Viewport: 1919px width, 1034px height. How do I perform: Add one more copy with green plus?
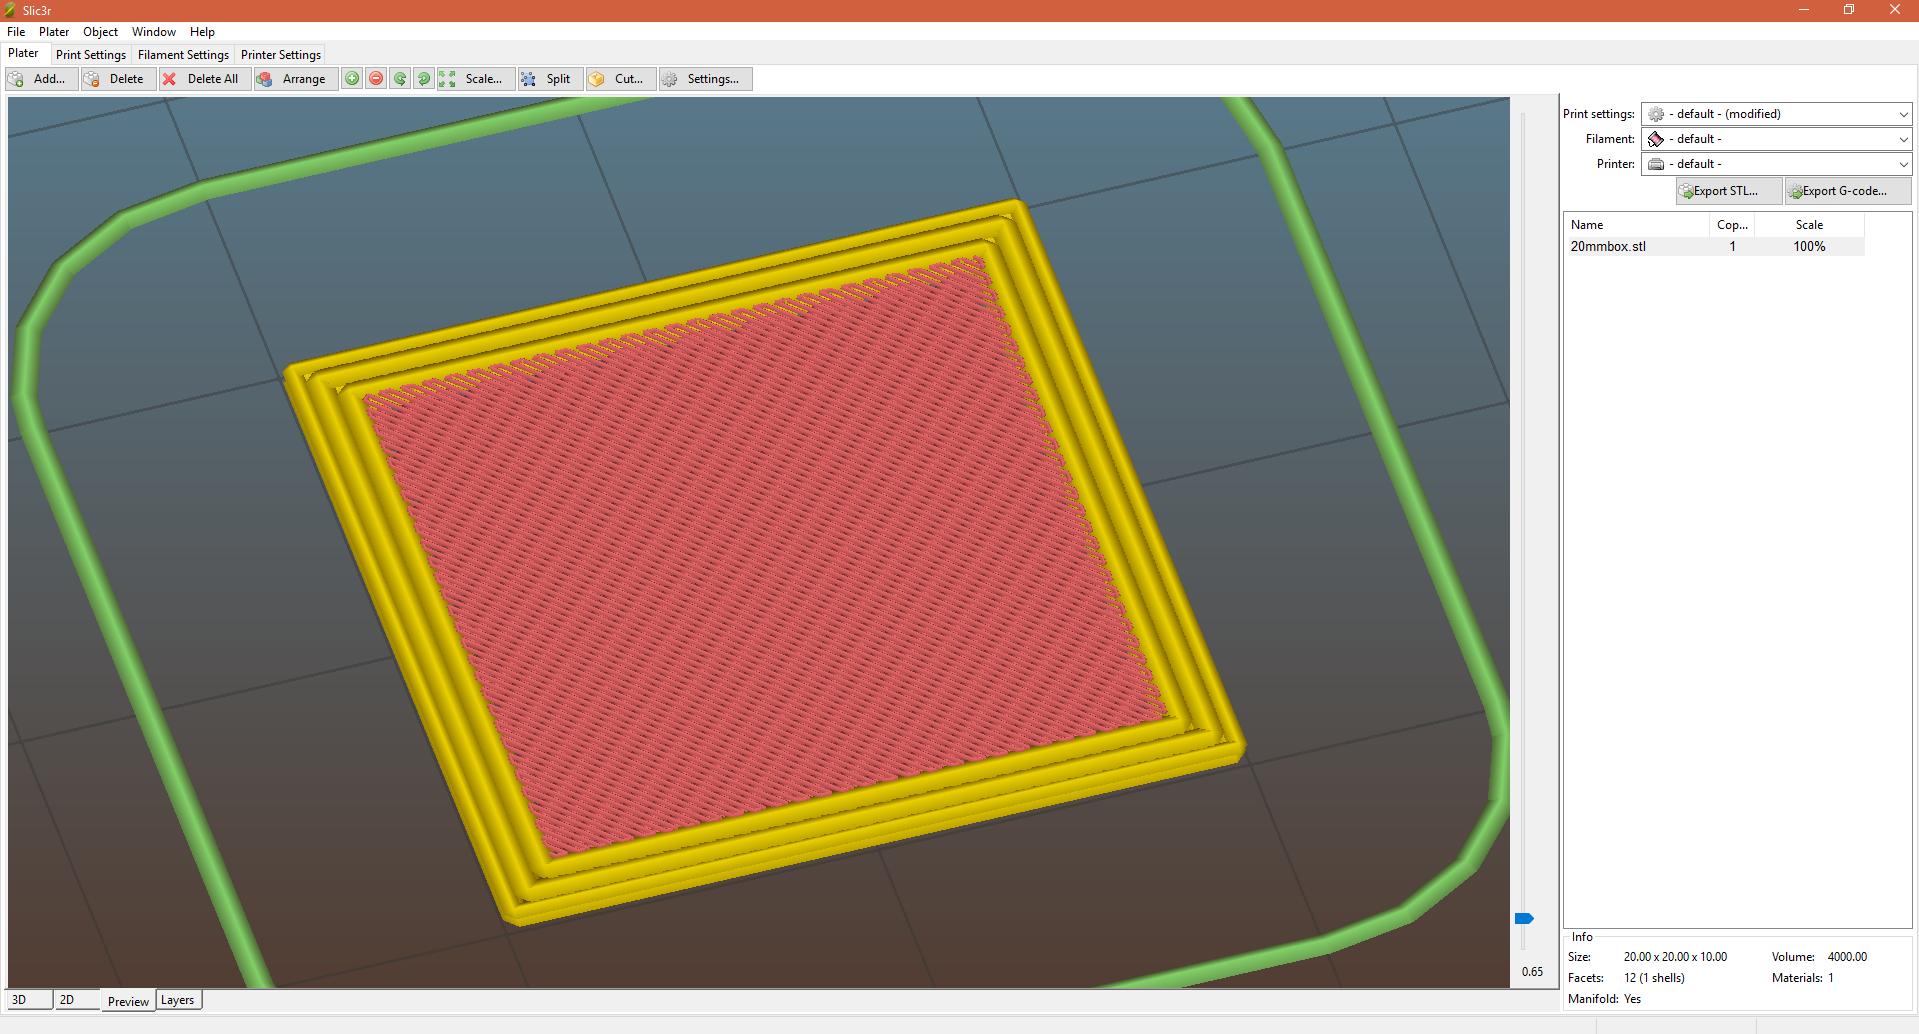[352, 79]
